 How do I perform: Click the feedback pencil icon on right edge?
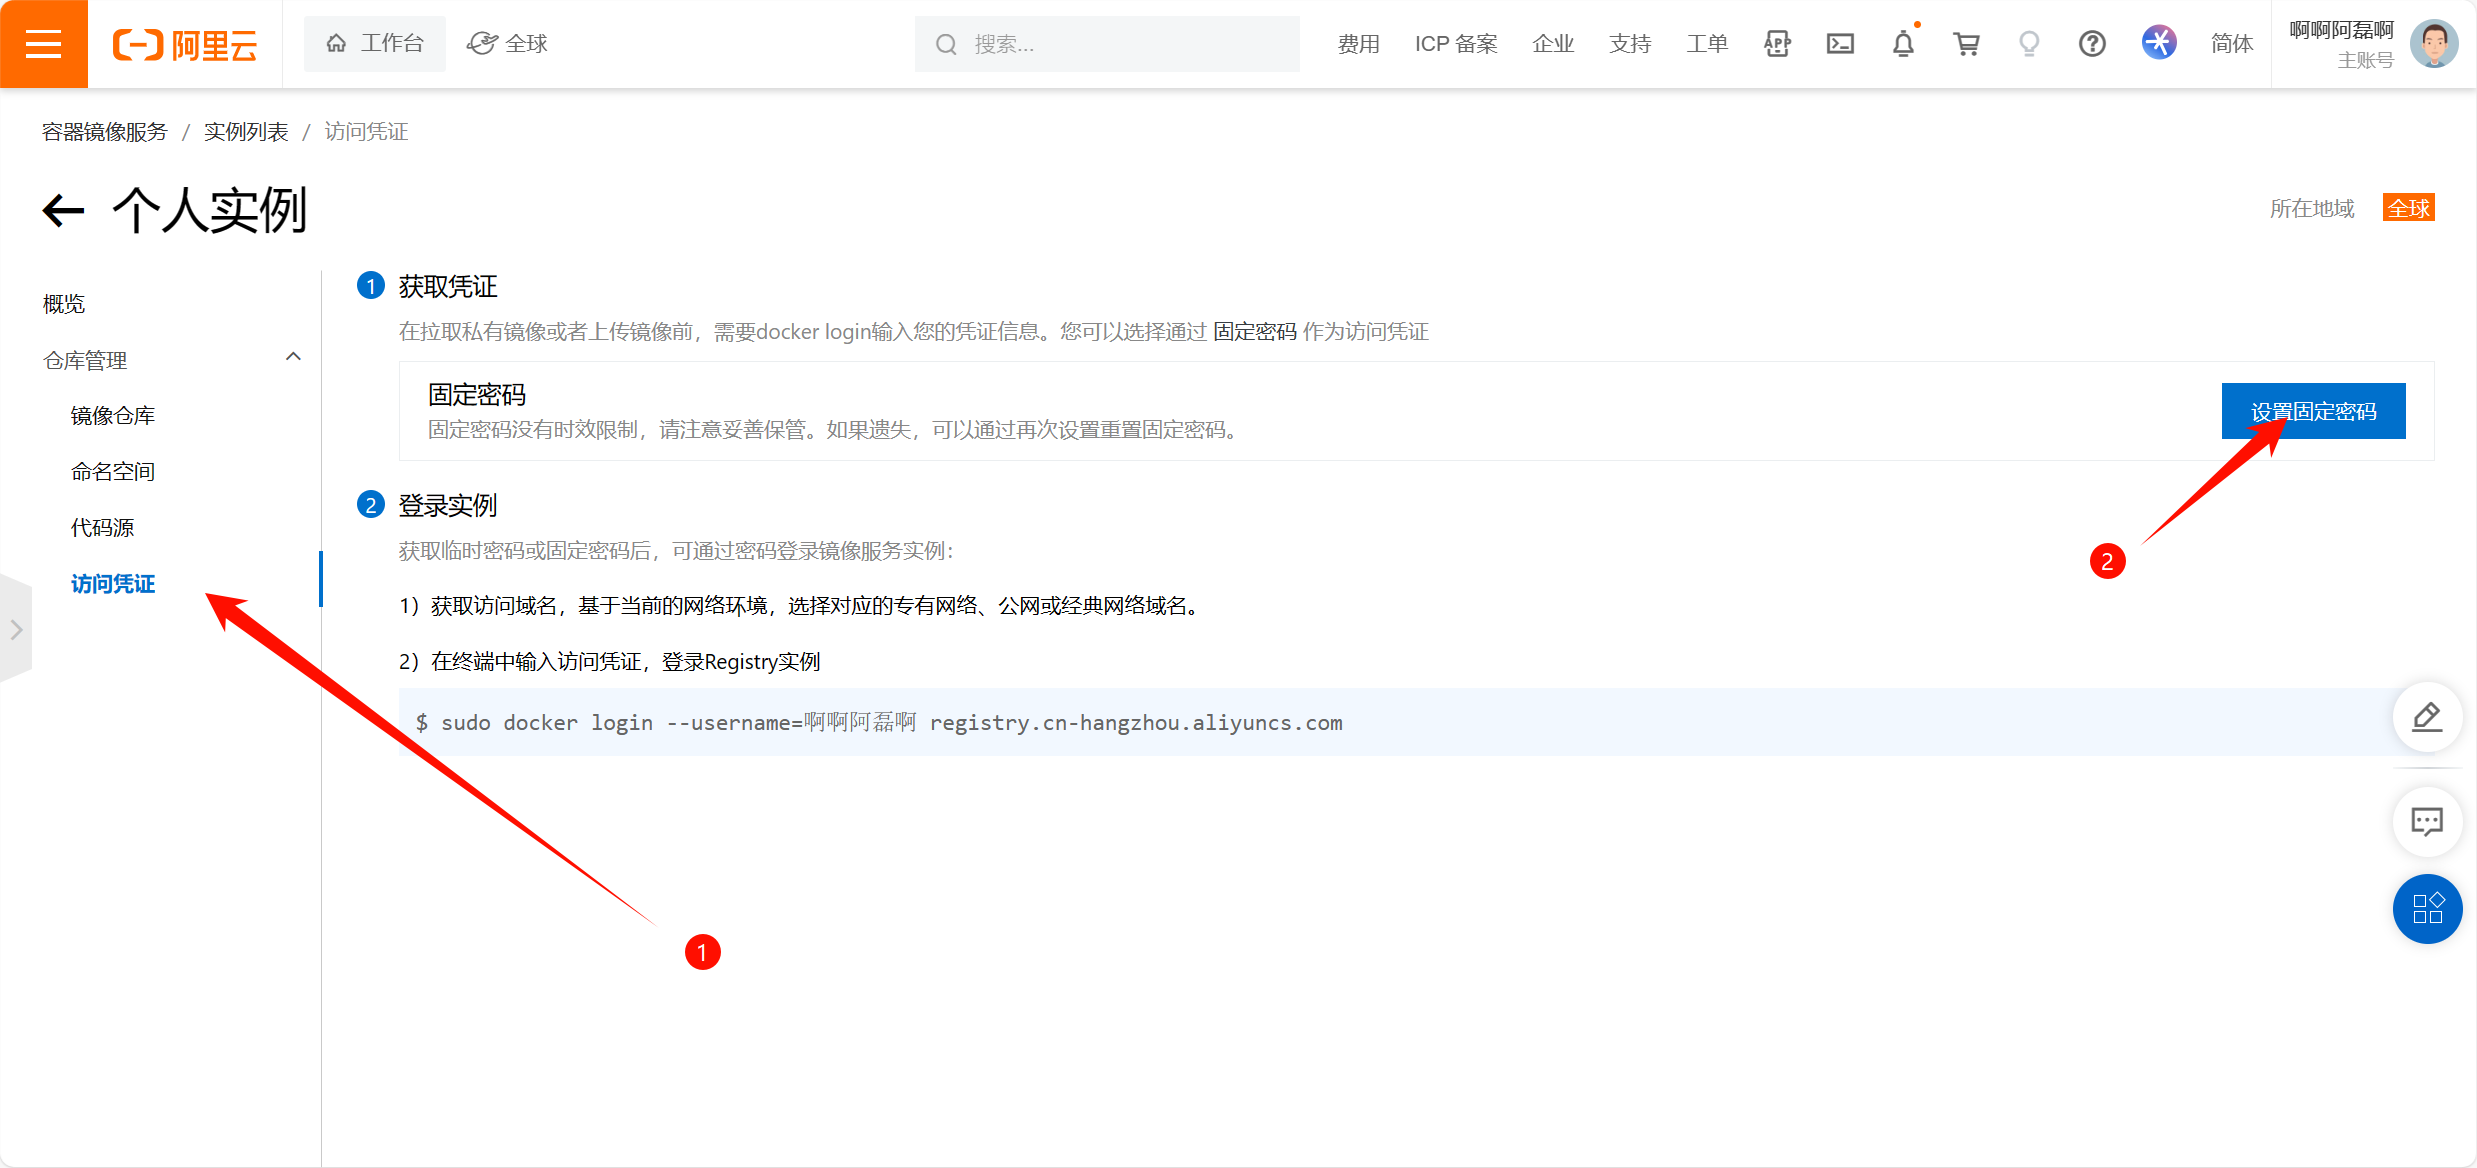(2428, 718)
